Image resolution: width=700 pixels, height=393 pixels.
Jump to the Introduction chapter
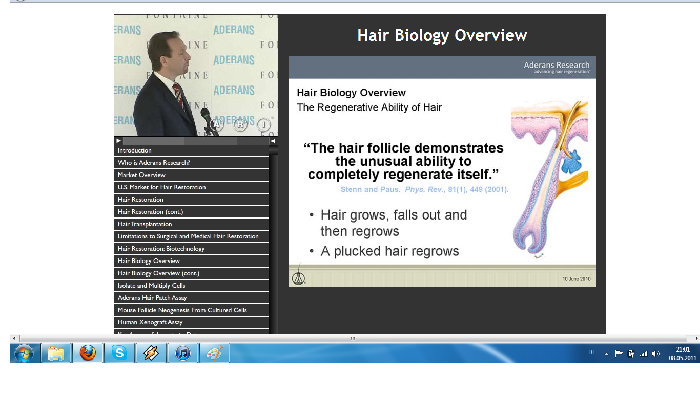[192, 151]
